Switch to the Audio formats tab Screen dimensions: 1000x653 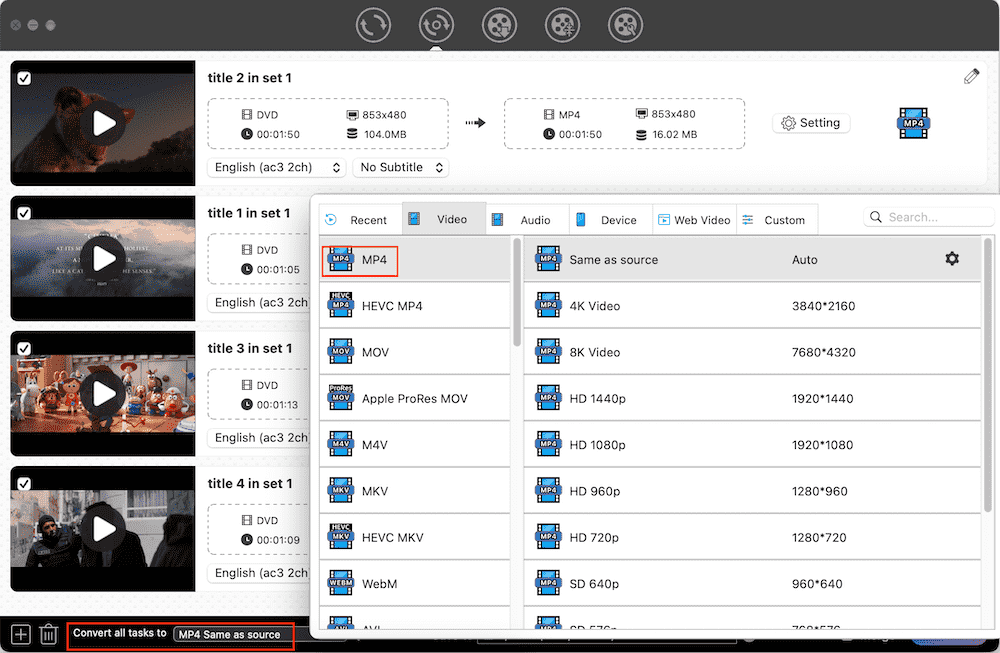[527, 219]
